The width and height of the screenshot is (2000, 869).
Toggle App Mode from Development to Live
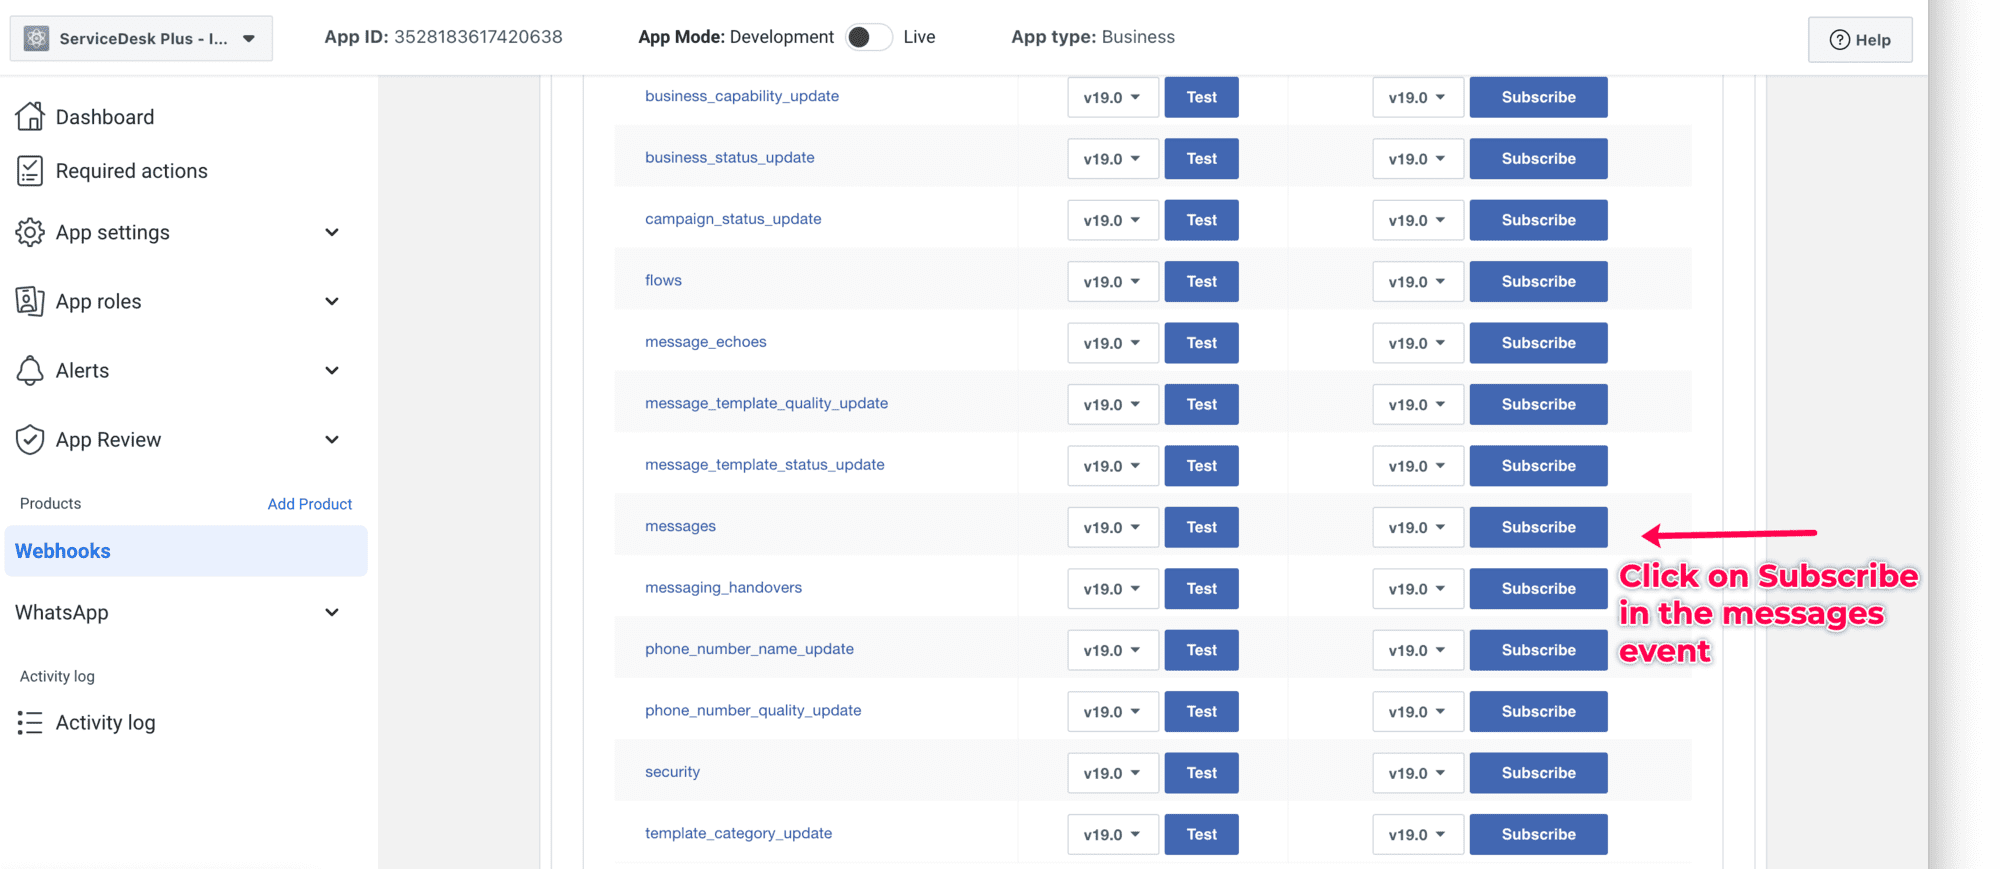[867, 37]
